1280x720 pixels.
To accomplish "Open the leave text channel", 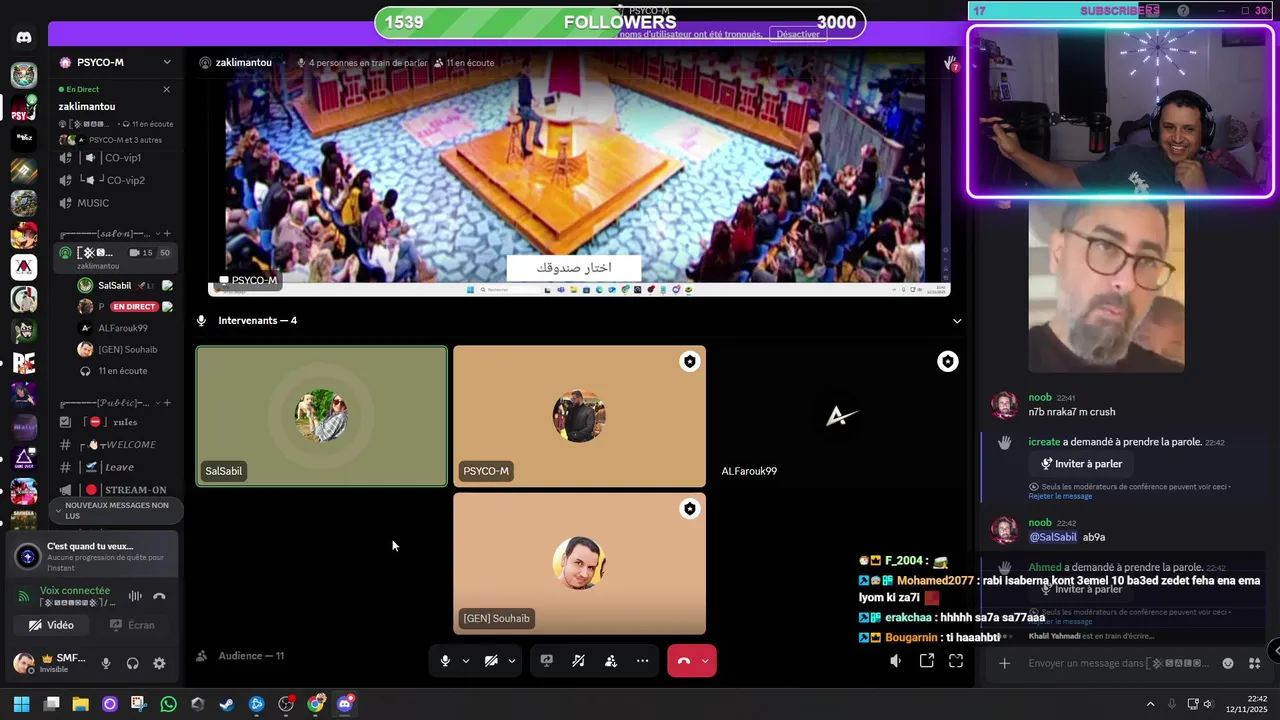I will click(x=115, y=467).
